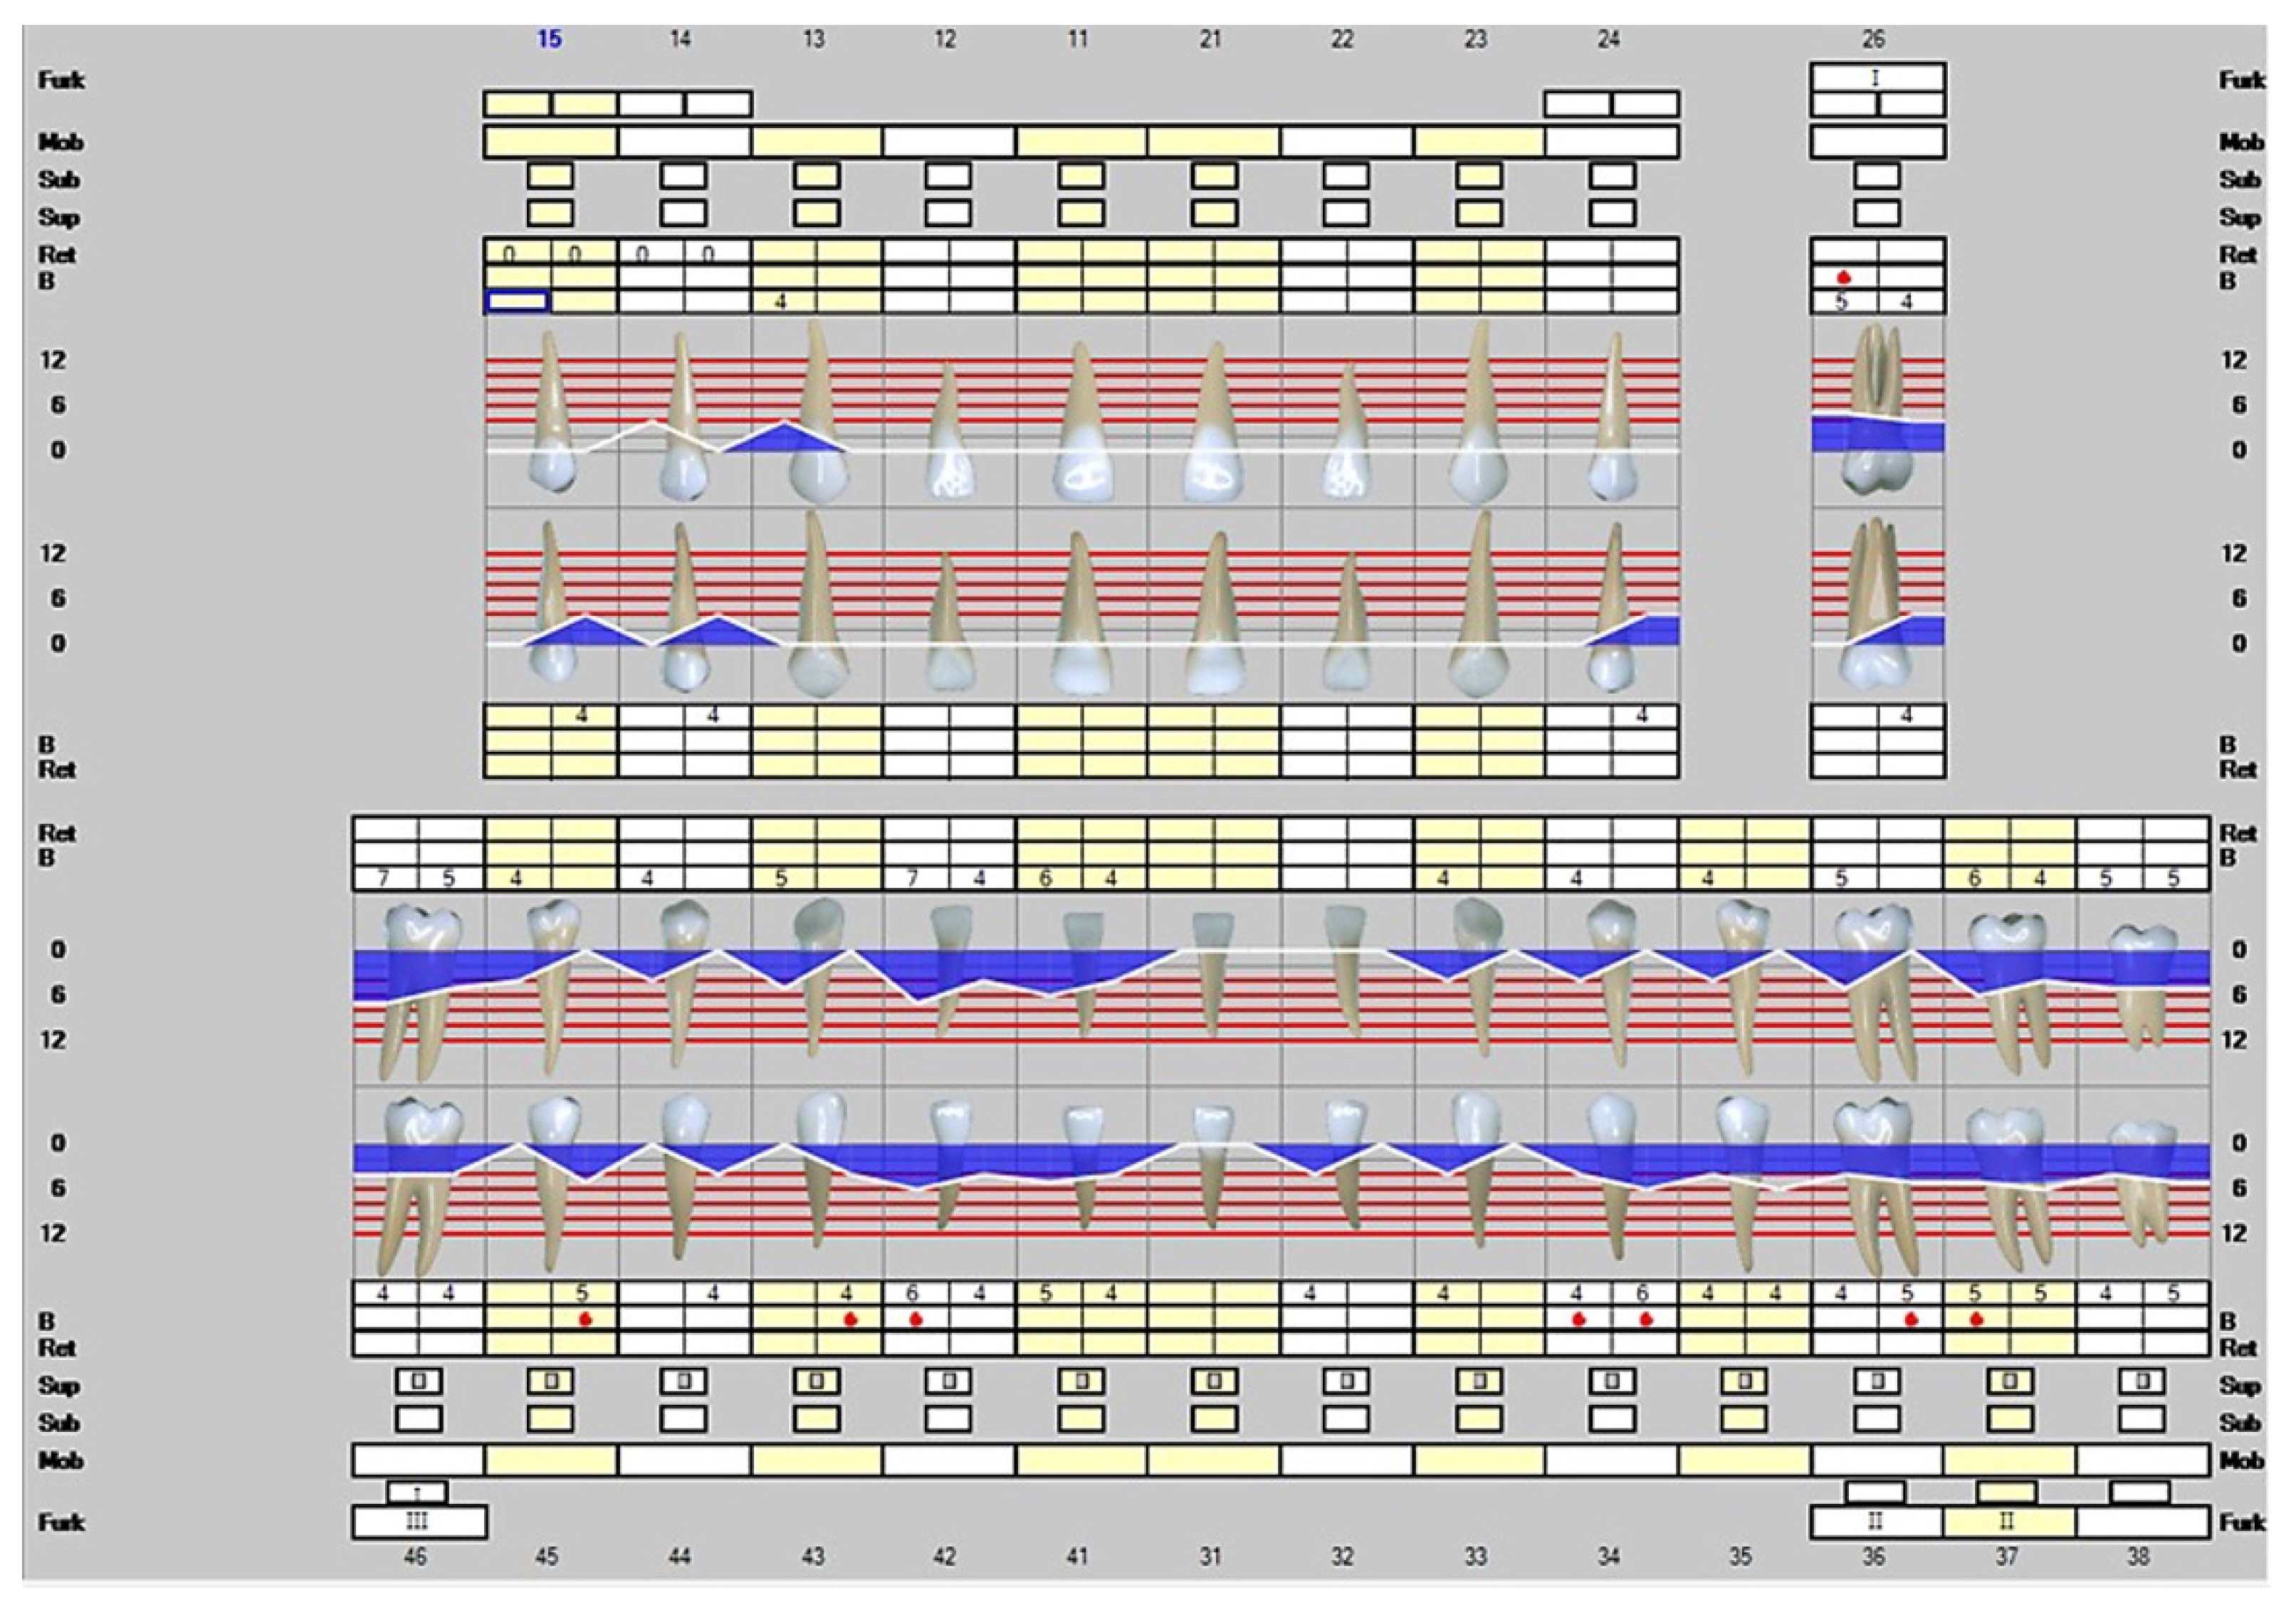2296x1612 pixels.
Task: Open the Furk field showing II under tooth 36
Action: click(1876, 1522)
